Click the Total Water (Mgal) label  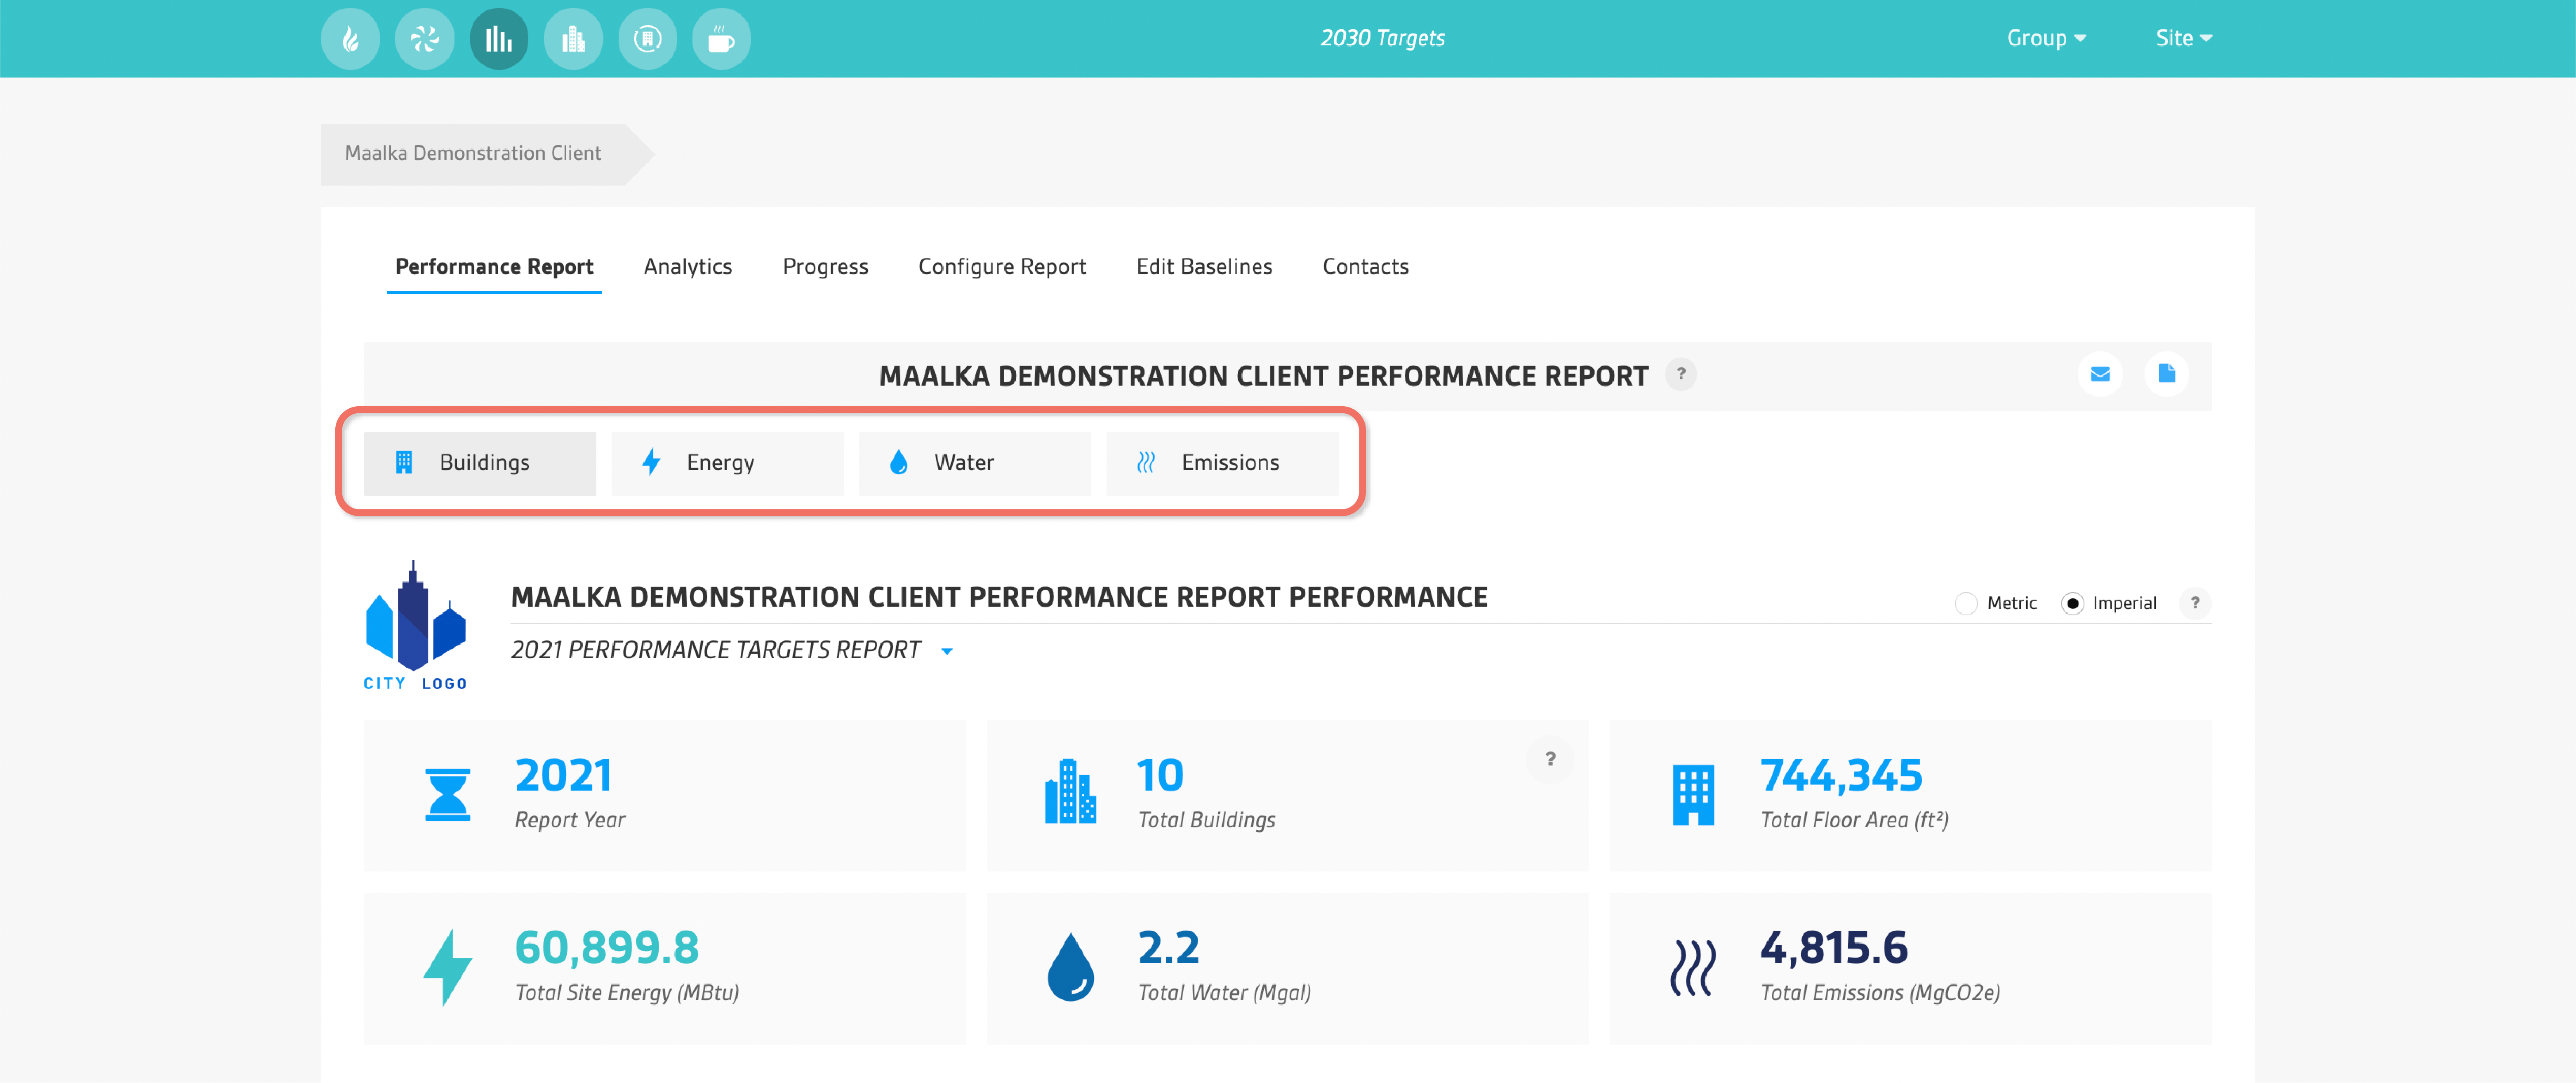[x=1224, y=993]
